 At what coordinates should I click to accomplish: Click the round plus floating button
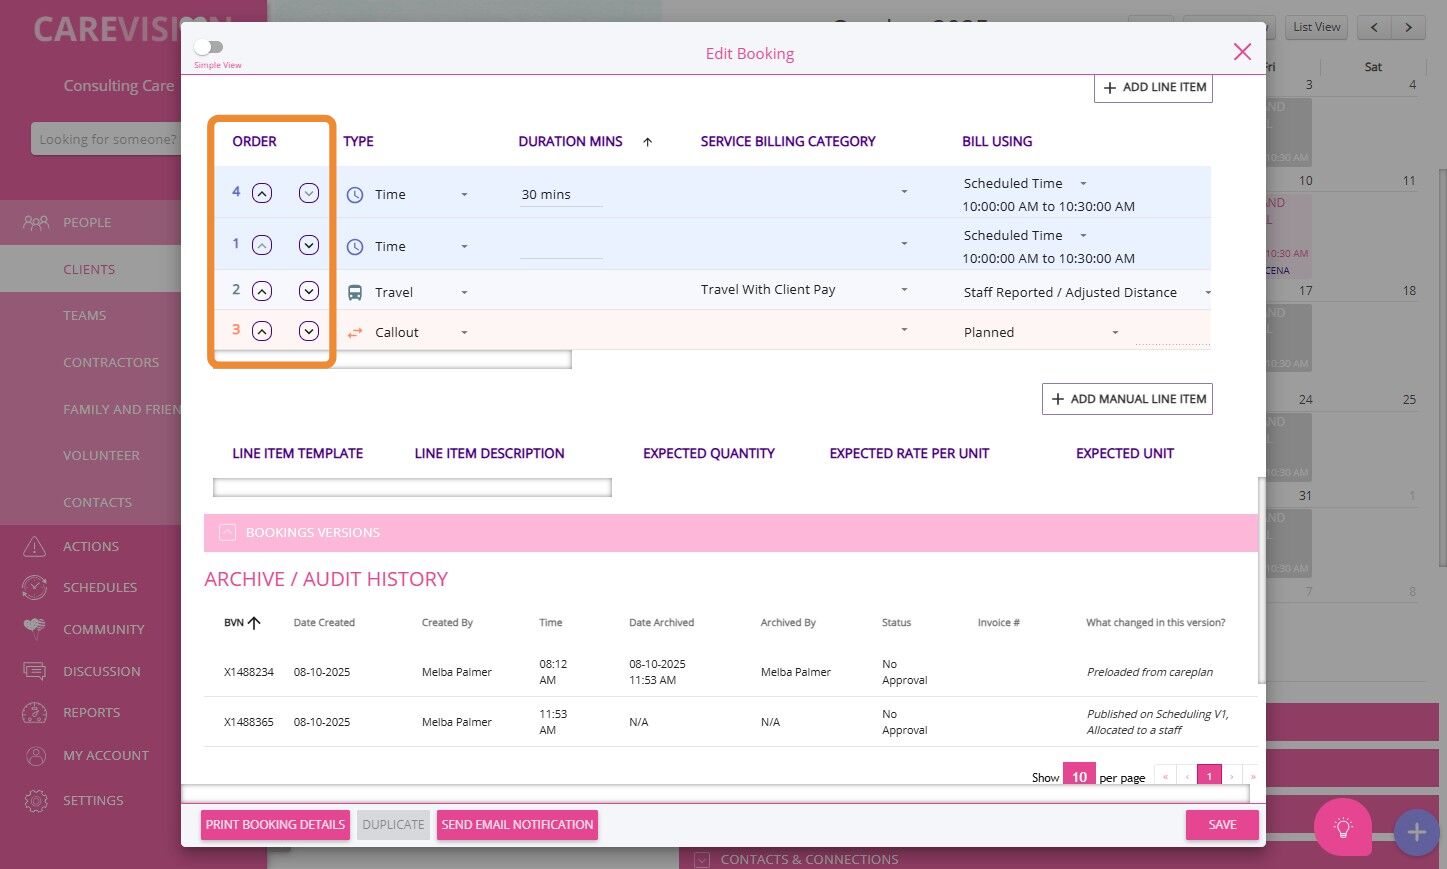pos(1416,832)
